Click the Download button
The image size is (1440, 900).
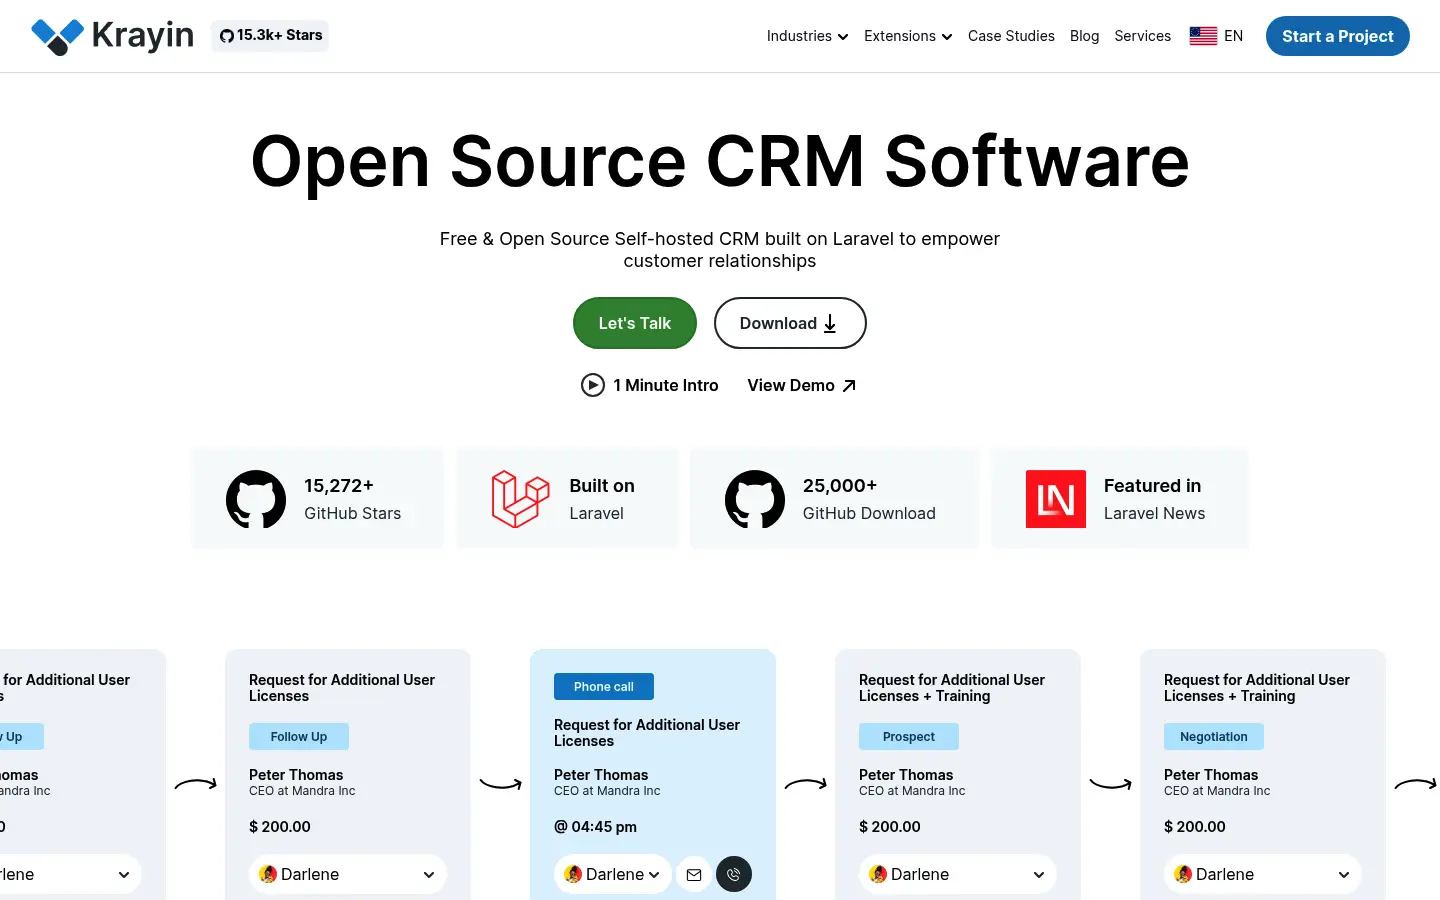coord(790,323)
